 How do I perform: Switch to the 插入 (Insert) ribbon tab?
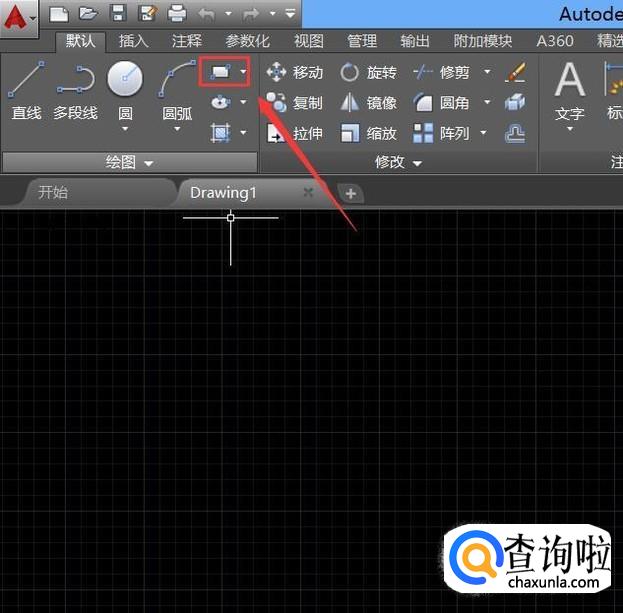[134, 41]
